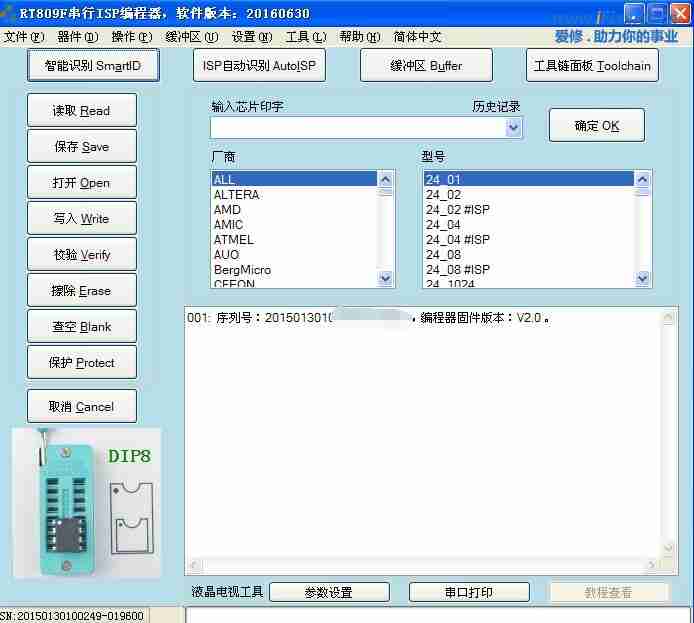Open the 文件(F) File menu
Image resolution: width=694 pixels, height=623 pixels.
click(24, 37)
